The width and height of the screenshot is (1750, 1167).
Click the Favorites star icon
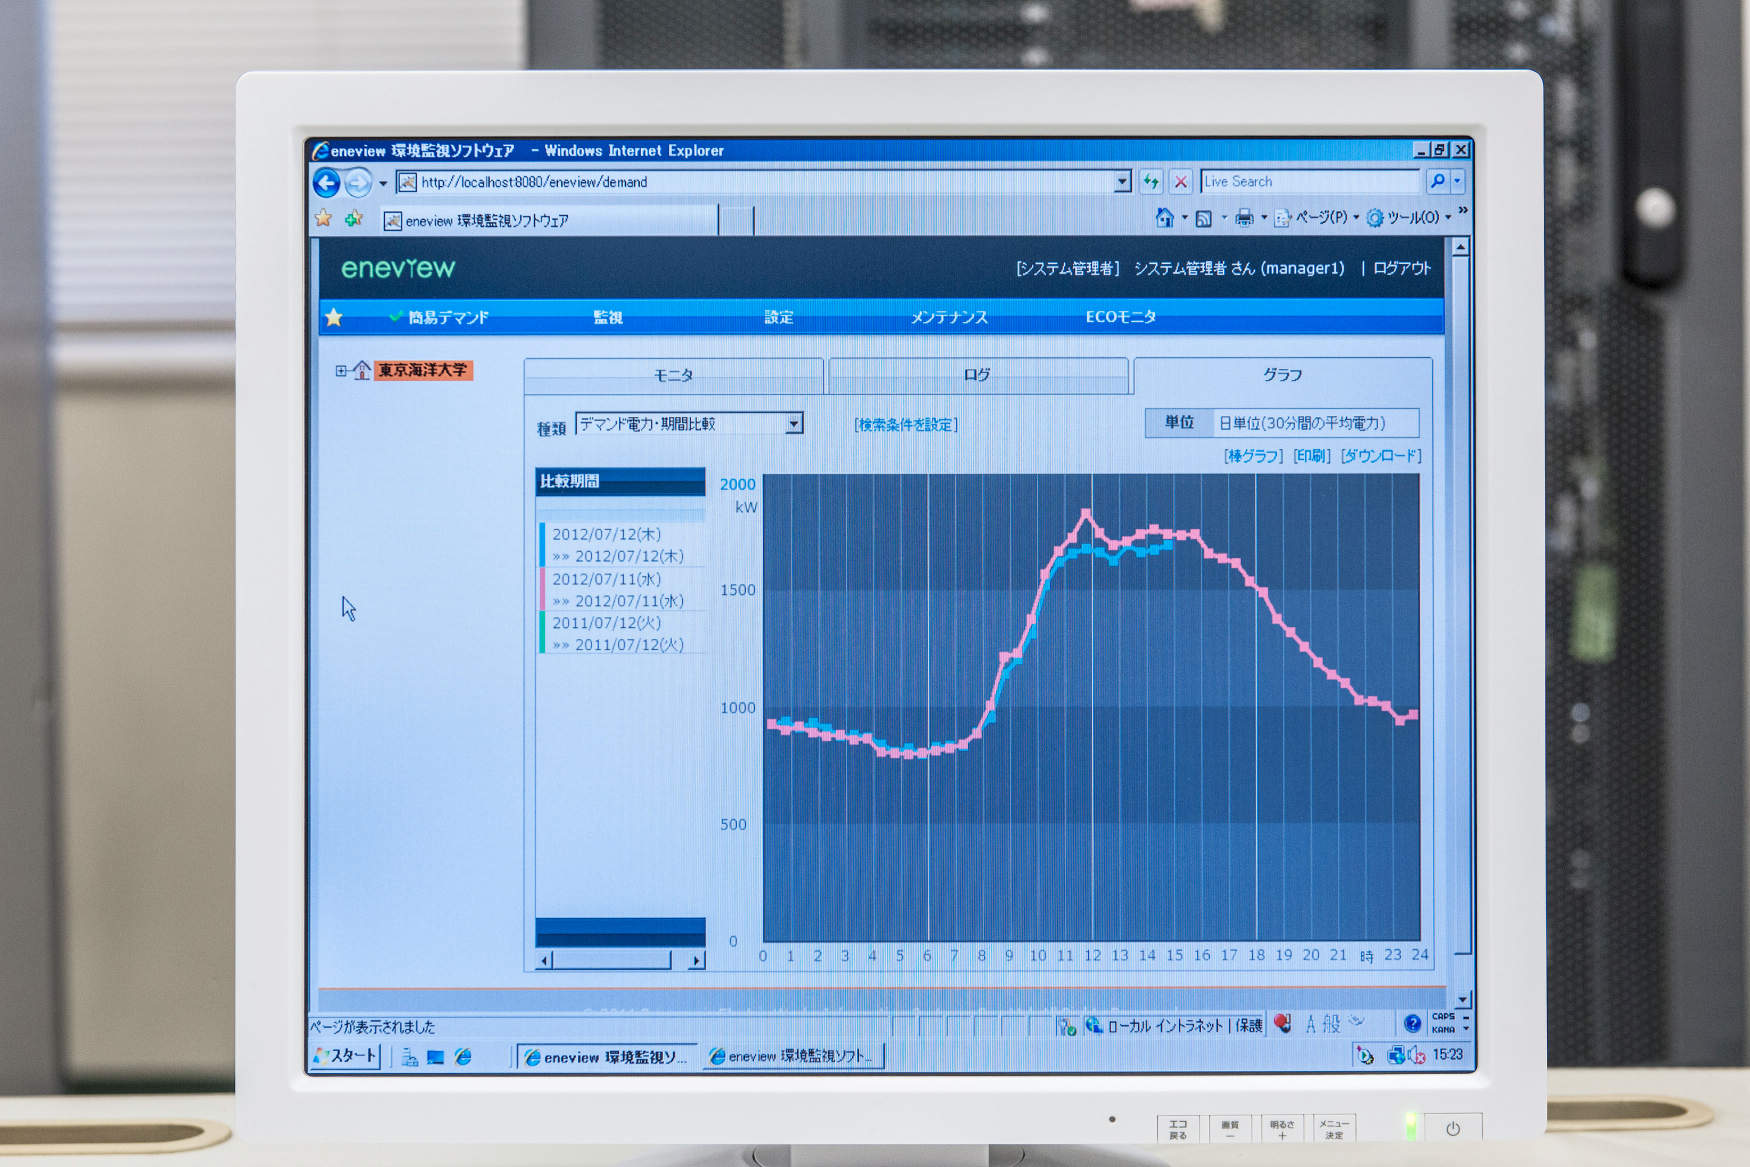(323, 218)
